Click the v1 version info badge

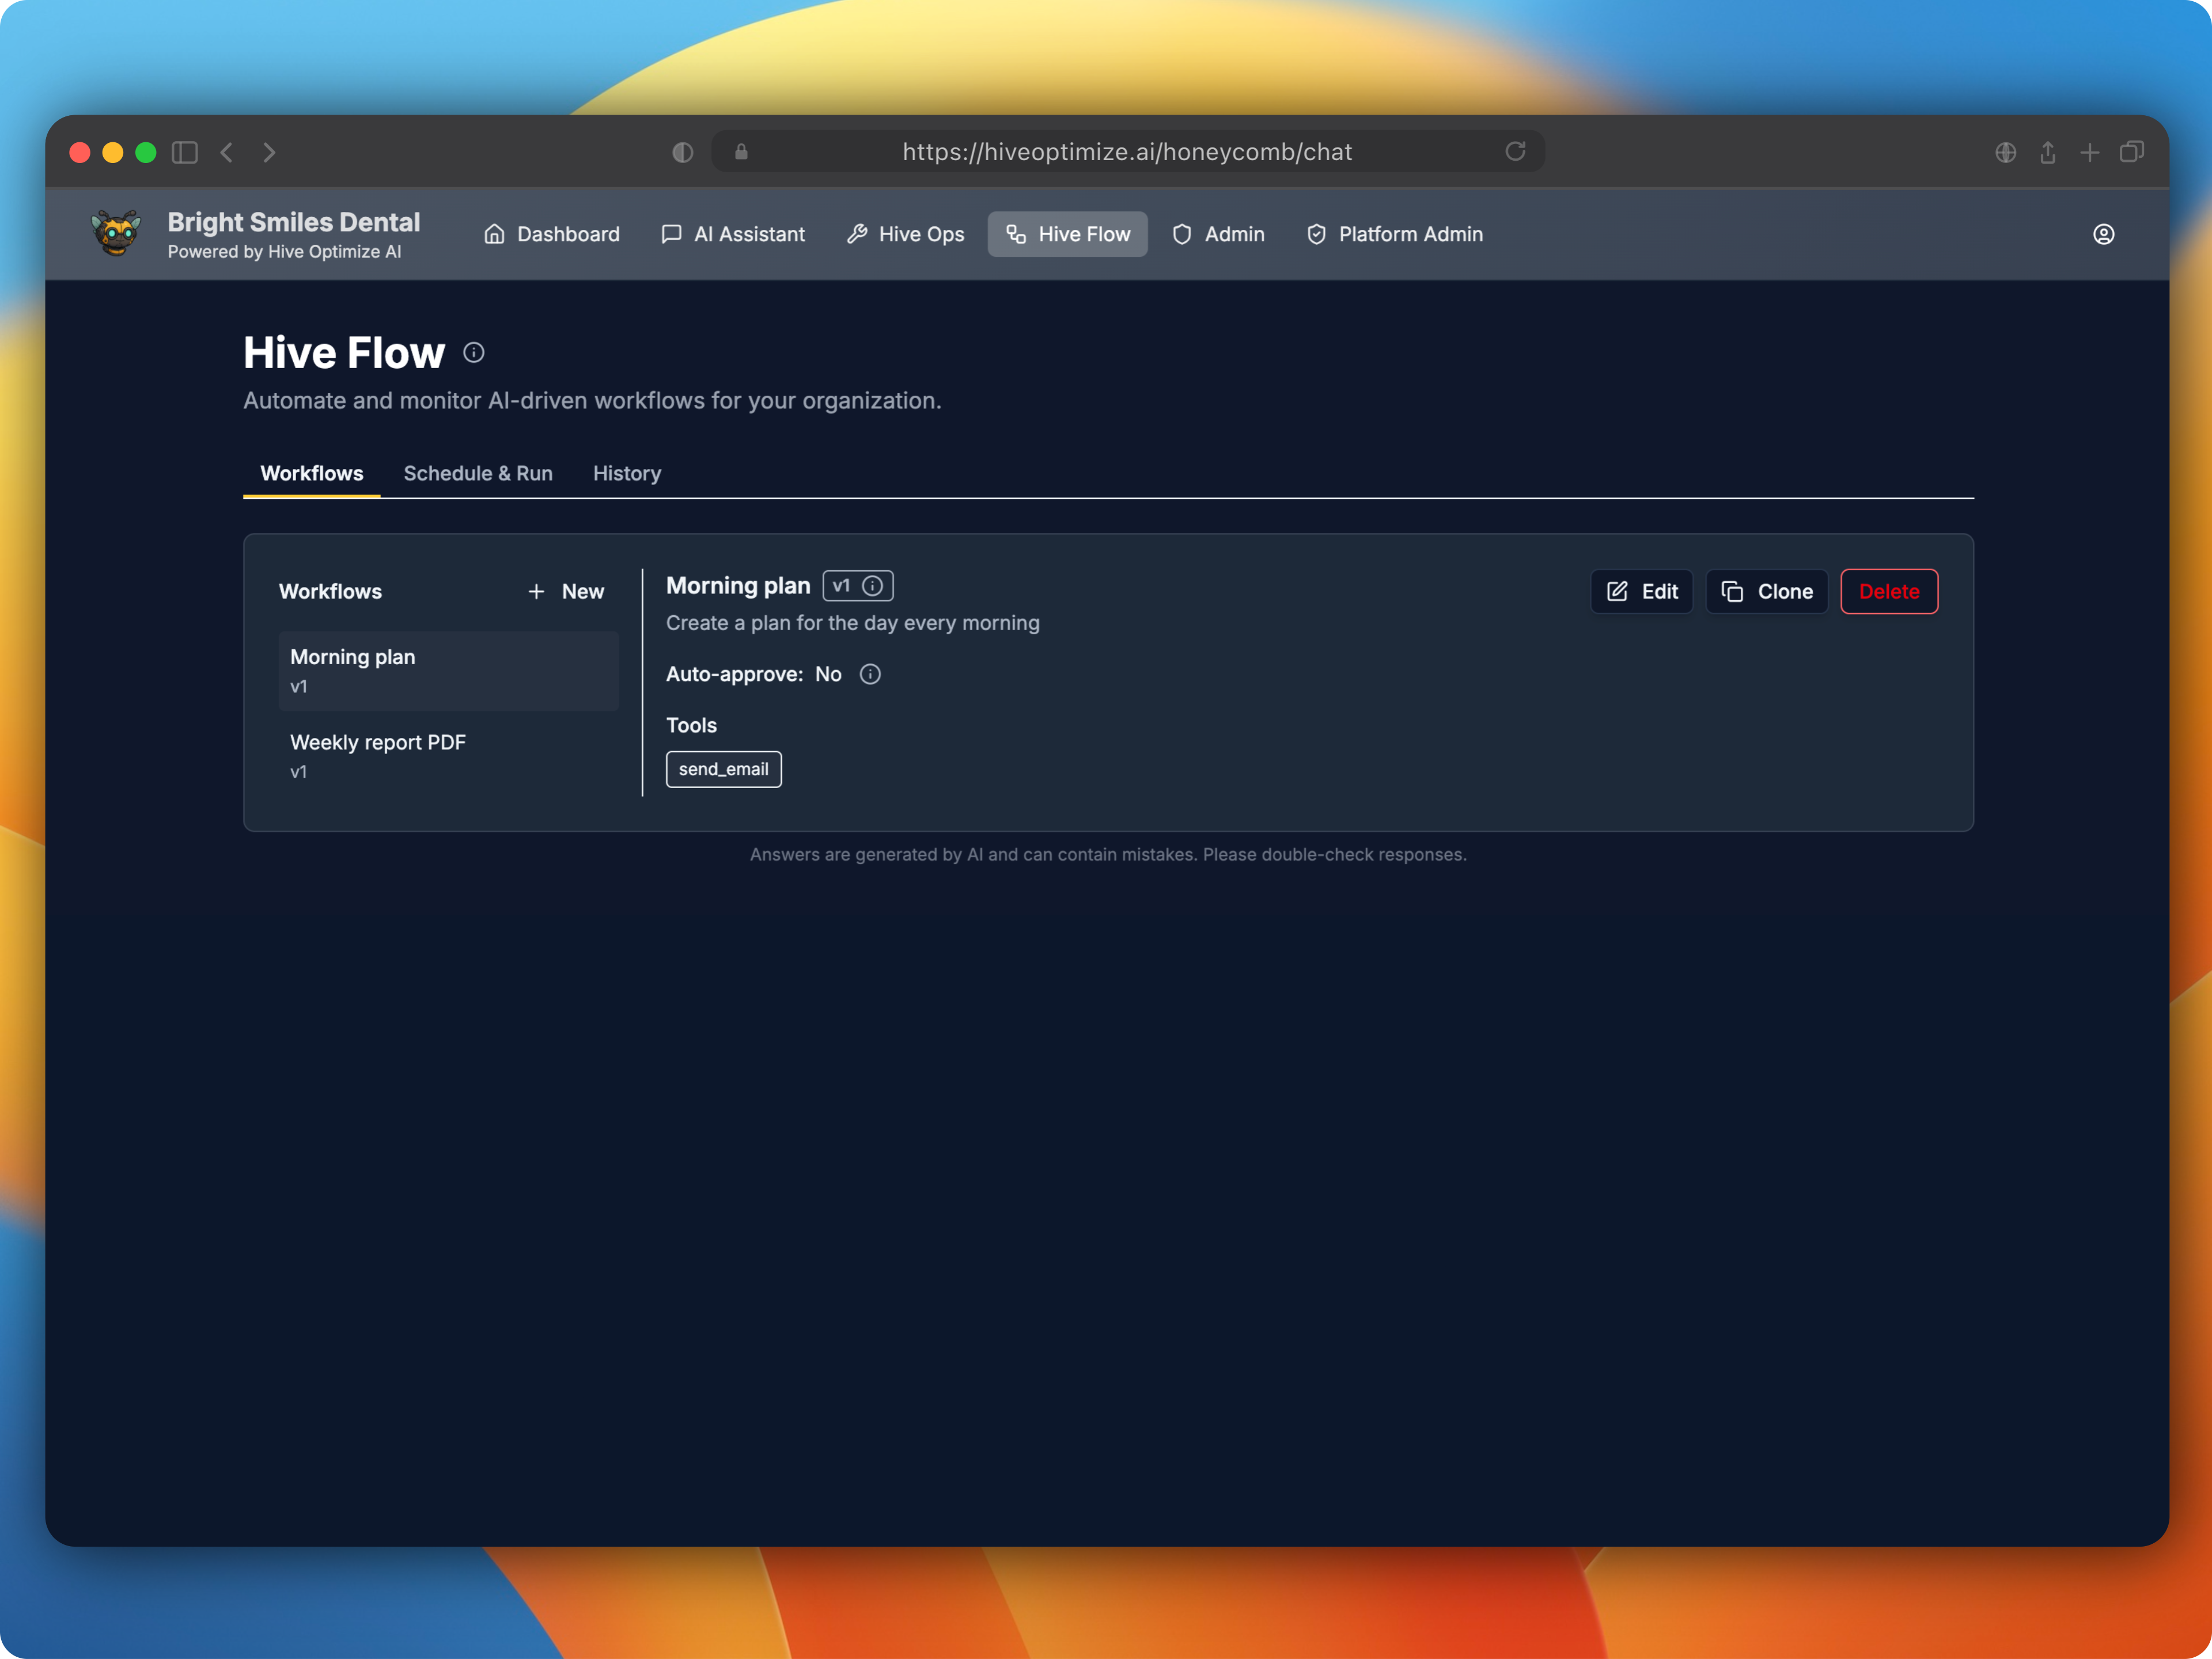click(x=858, y=586)
